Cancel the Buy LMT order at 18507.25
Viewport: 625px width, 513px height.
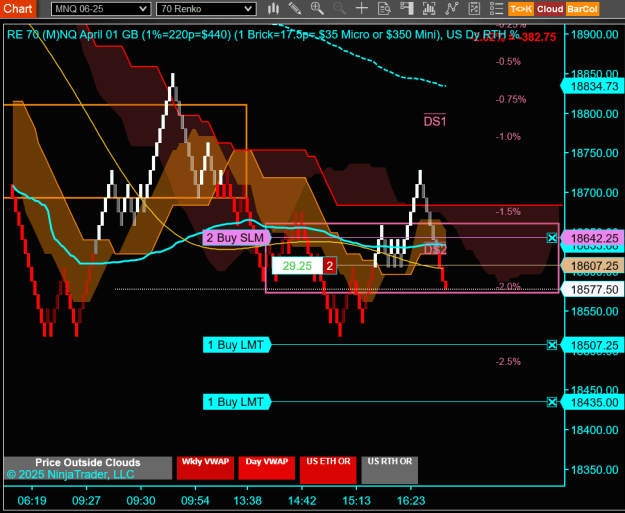click(x=552, y=345)
